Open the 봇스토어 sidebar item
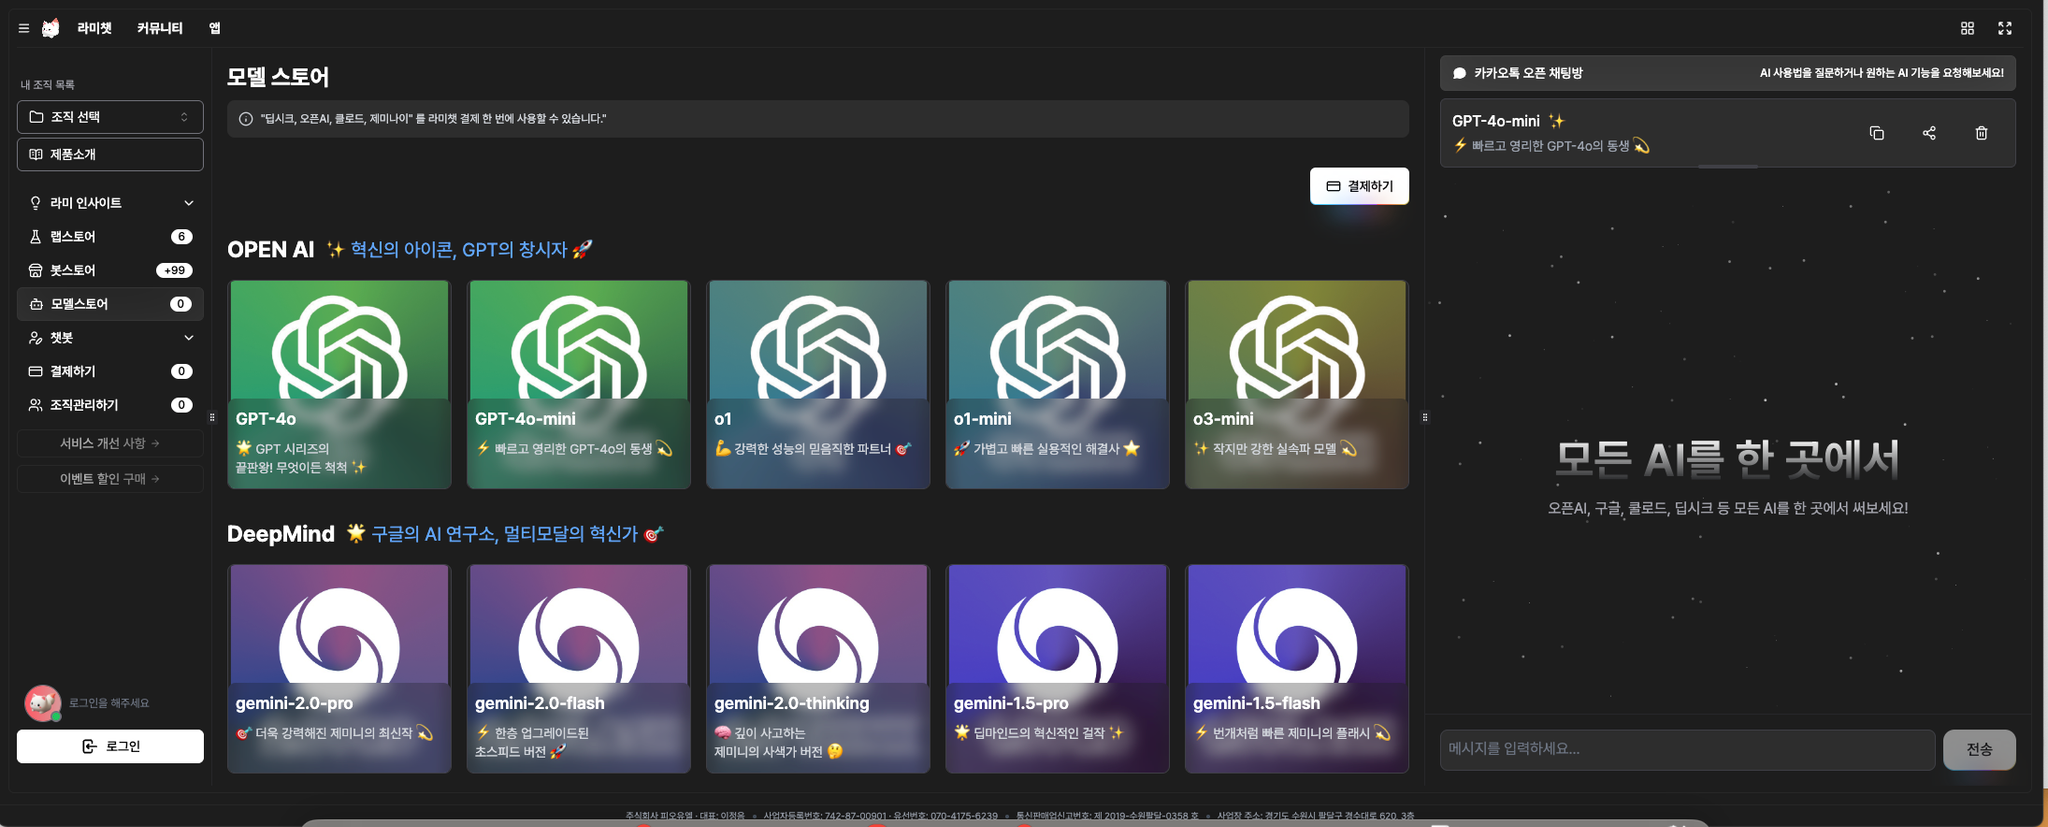The height and width of the screenshot is (827, 2048). (110, 270)
